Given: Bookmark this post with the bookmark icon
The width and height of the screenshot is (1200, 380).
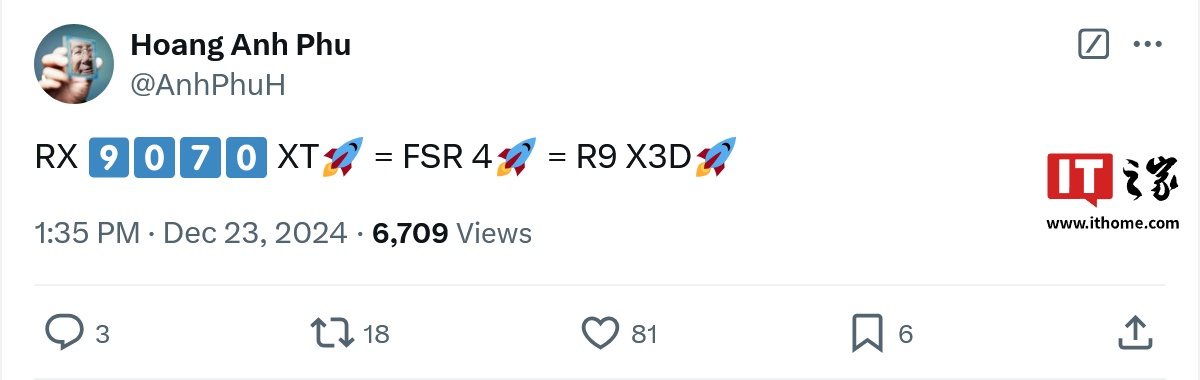Looking at the screenshot, I should [x=867, y=332].
